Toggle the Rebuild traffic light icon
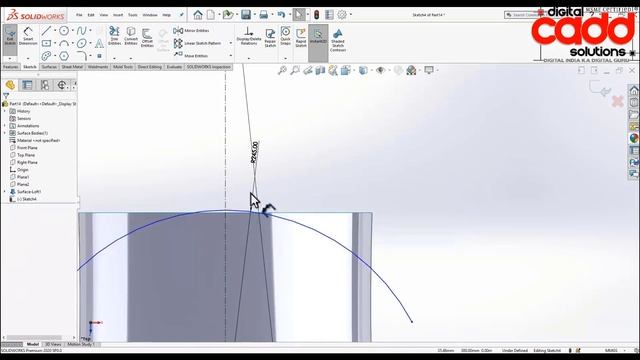Viewport: 640px width, 360px height. tap(316, 15)
